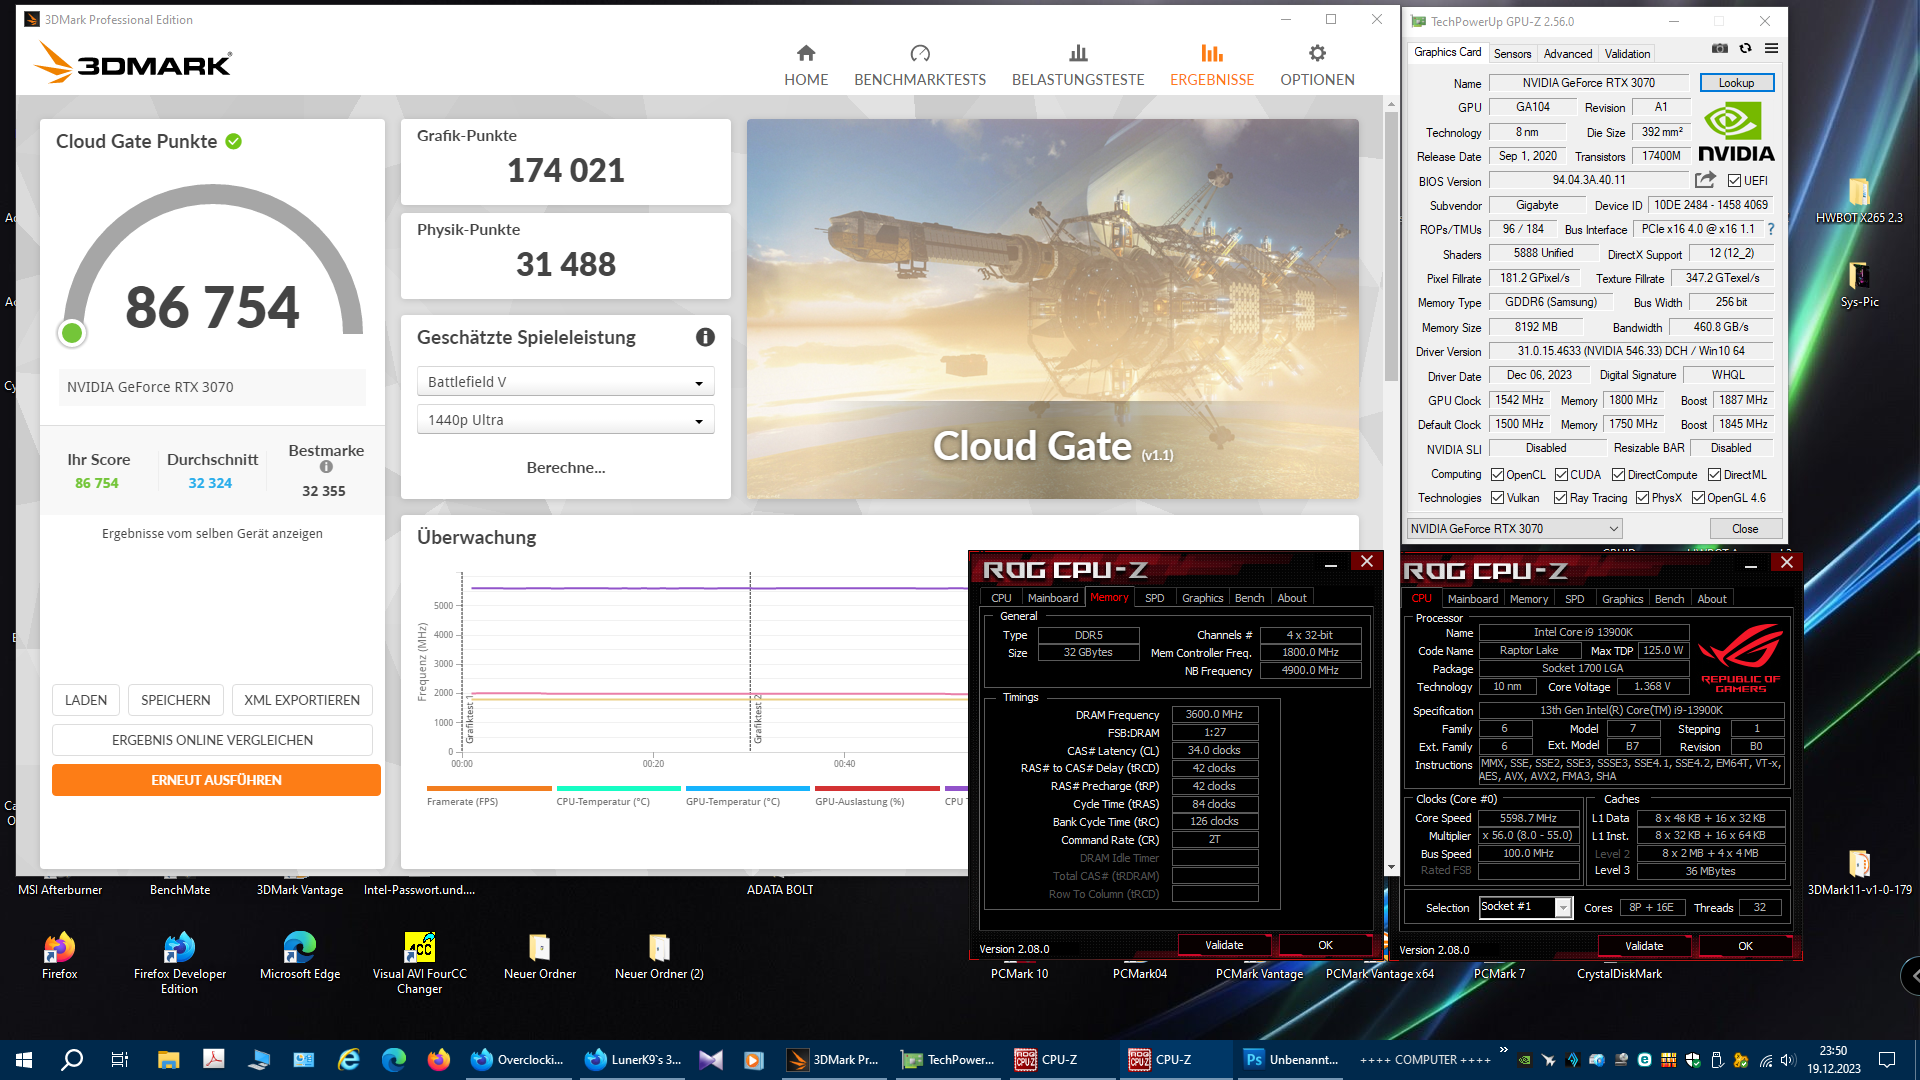Image resolution: width=1920 pixels, height=1080 pixels.
Task: Switch to GPU-Z Validation tab
Action: click(1627, 54)
